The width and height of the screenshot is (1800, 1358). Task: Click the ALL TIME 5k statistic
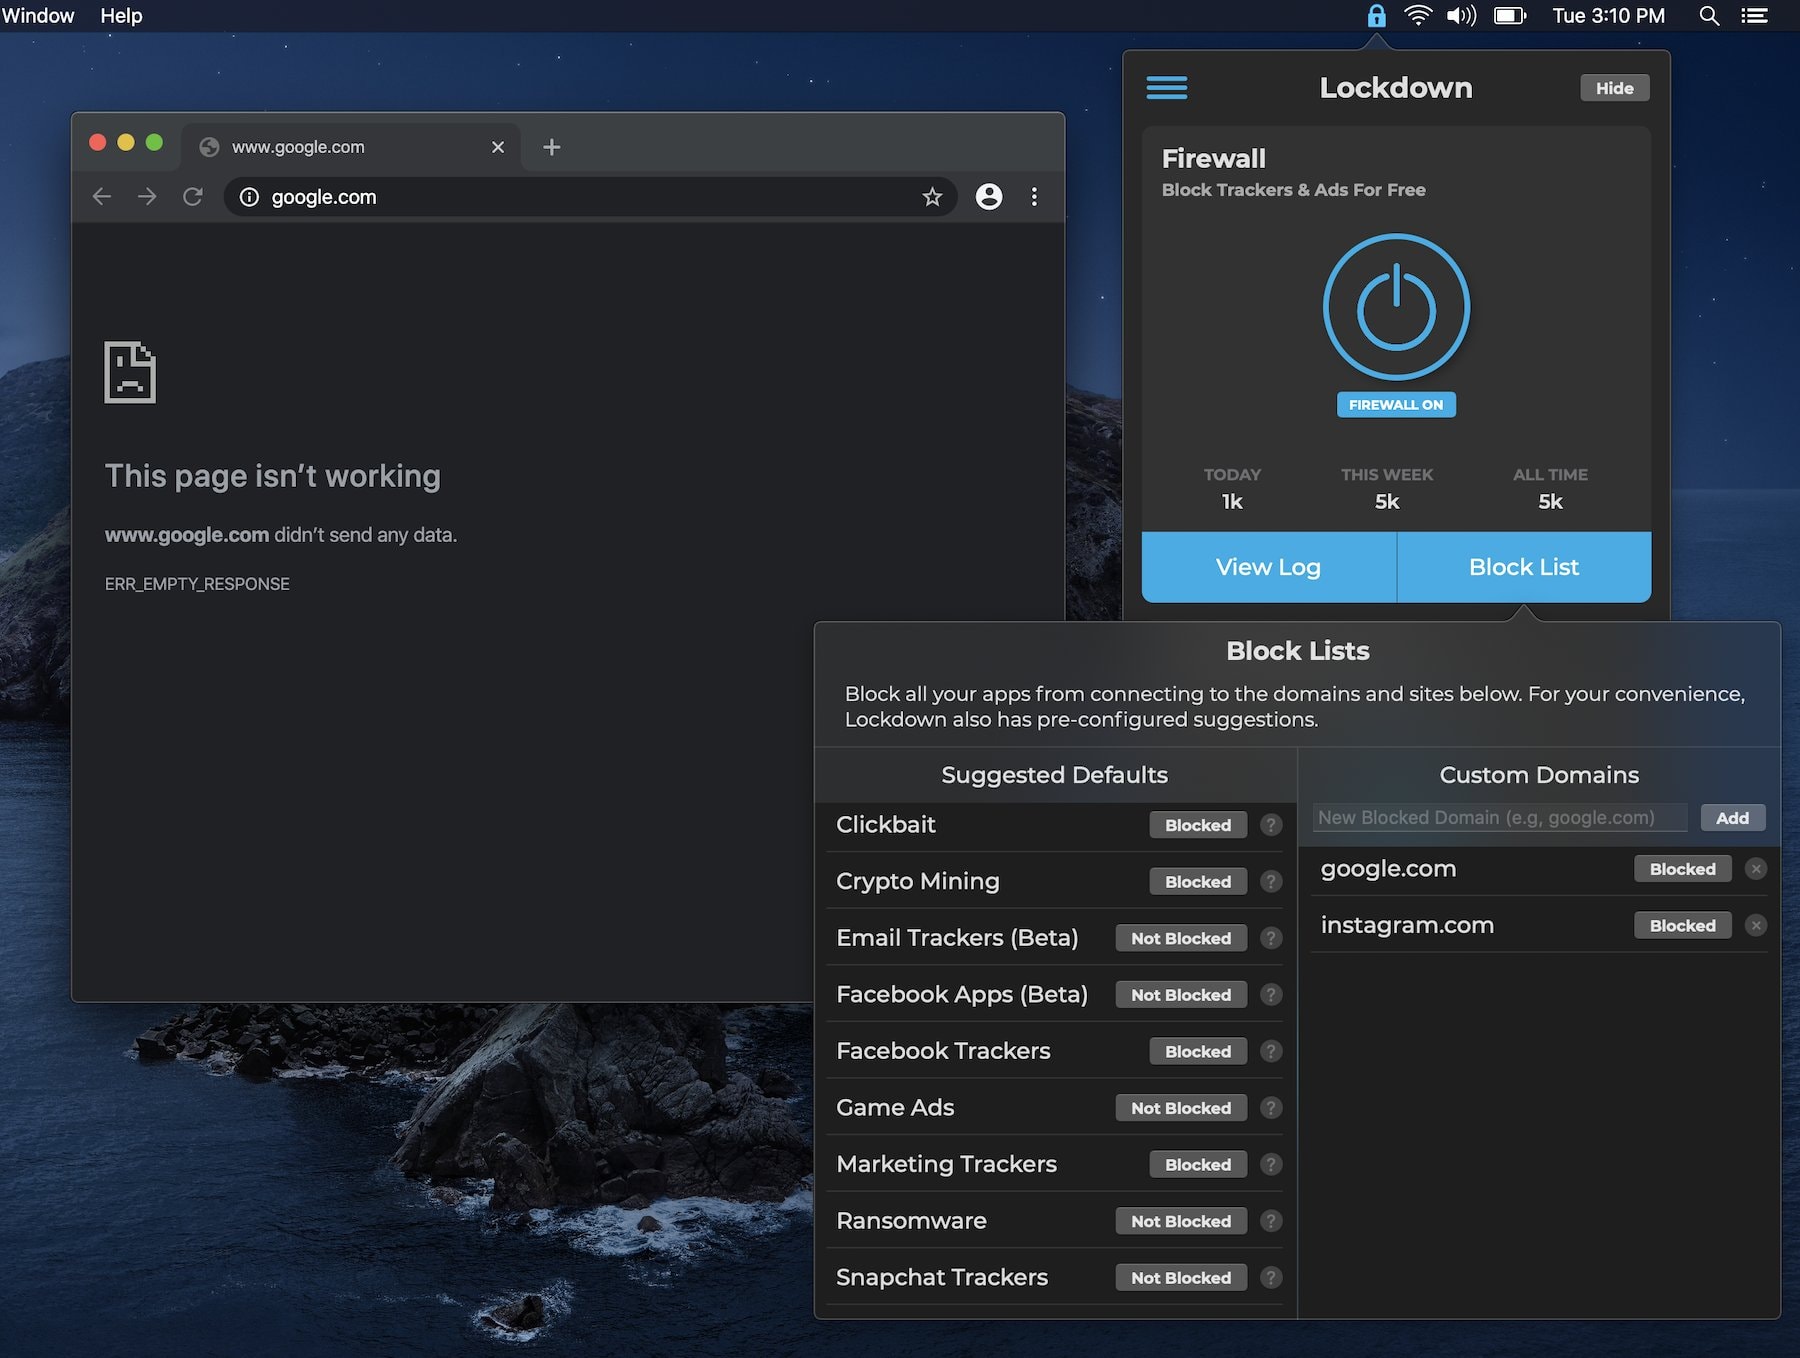(x=1550, y=489)
